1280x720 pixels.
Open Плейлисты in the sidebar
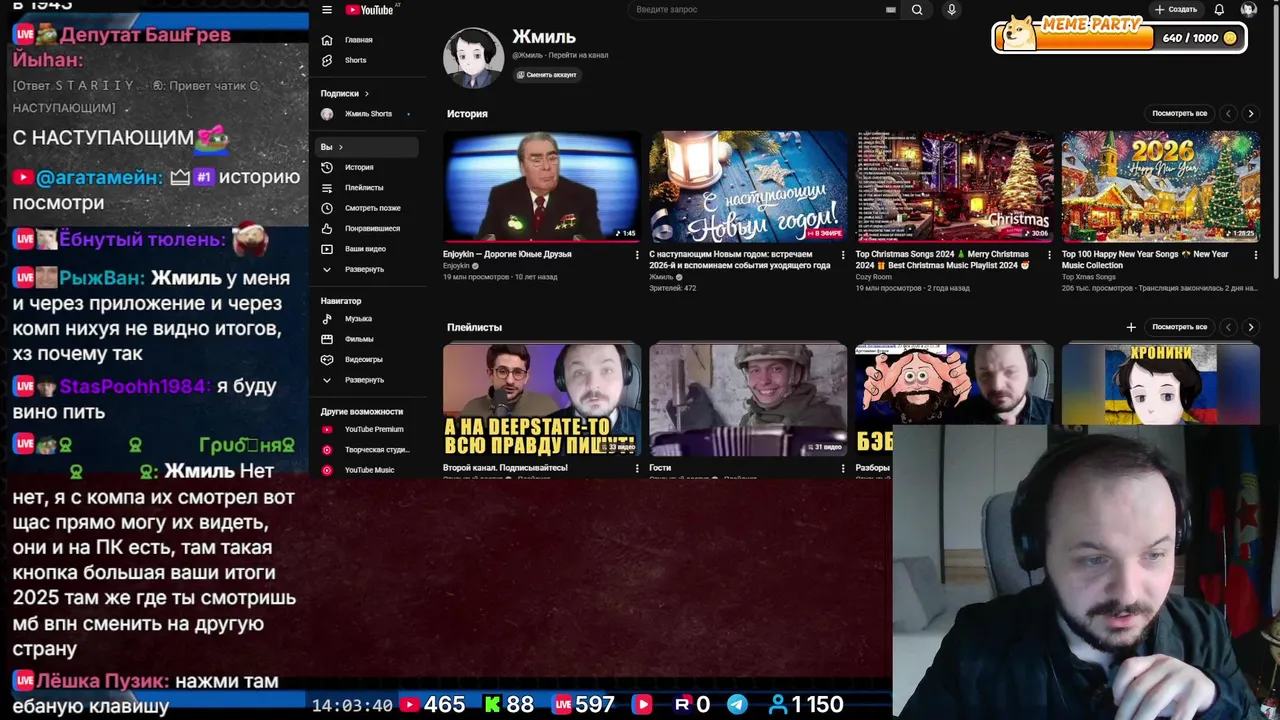(x=367, y=187)
